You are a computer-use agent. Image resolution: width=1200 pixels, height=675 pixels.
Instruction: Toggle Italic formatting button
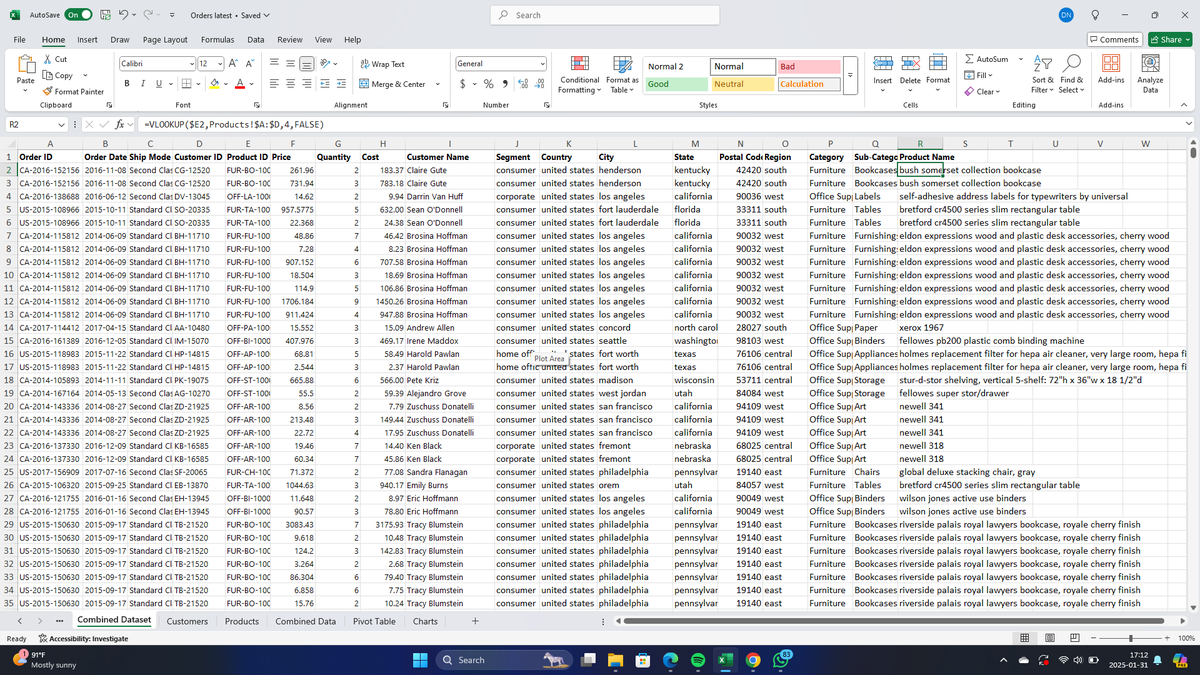click(142, 84)
